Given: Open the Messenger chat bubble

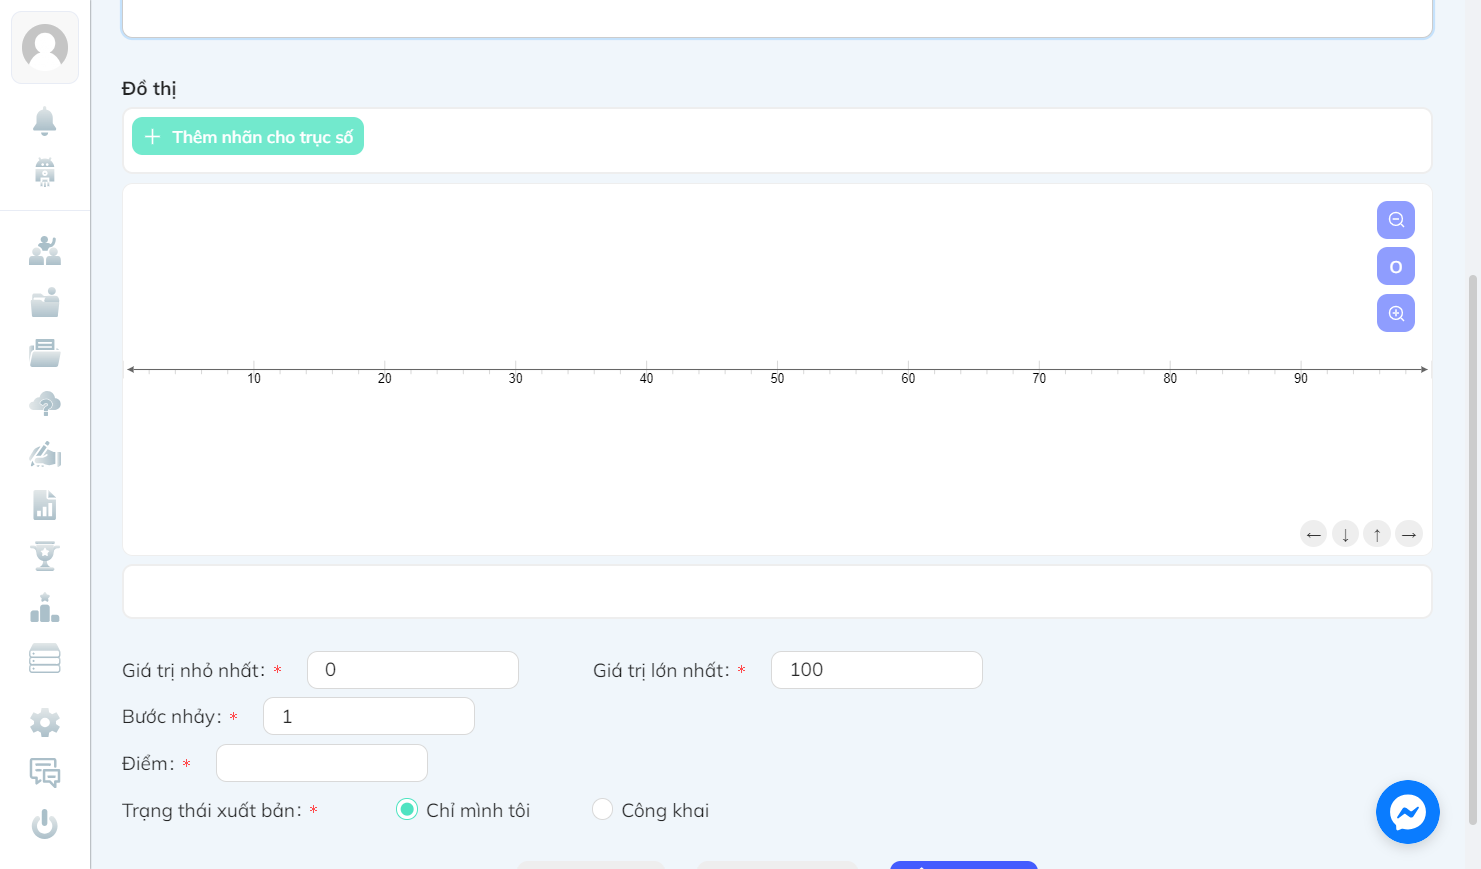Looking at the screenshot, I should point(1408,812).
